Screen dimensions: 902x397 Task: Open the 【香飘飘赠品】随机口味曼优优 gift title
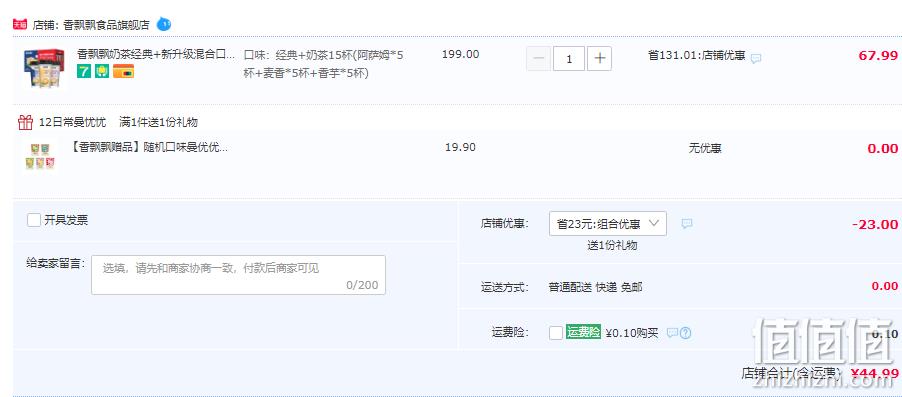(x=148, y=147)
